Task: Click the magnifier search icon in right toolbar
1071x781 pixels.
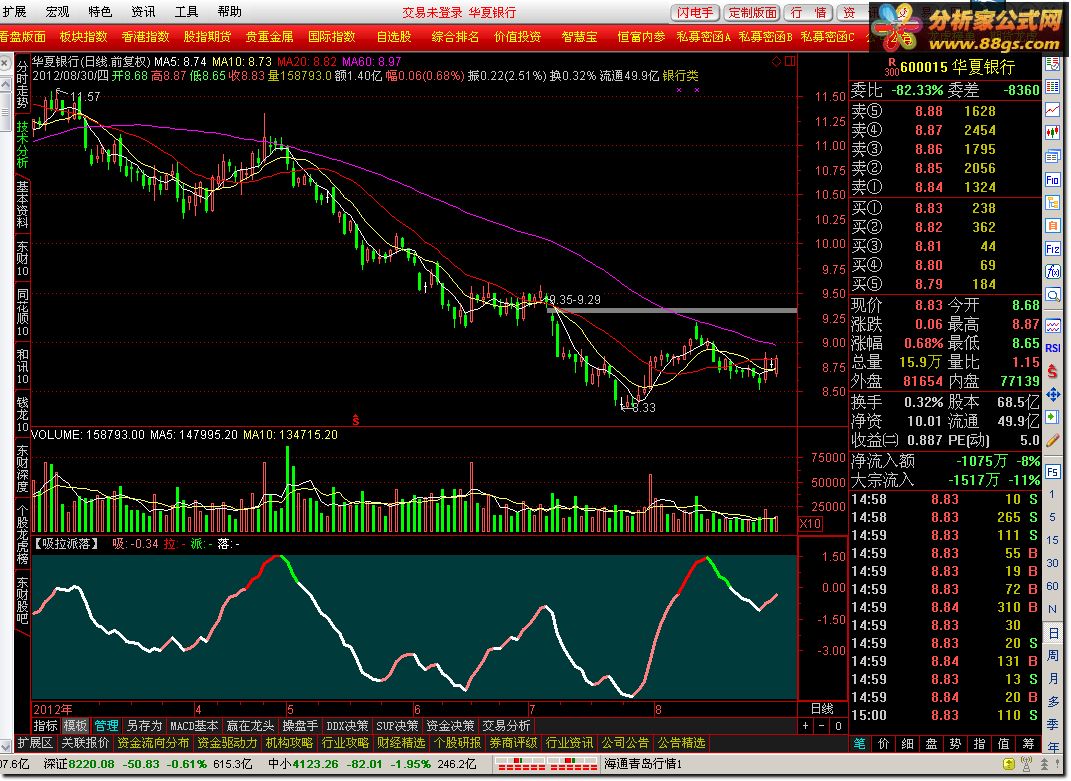Action: [x=1053, y=295]
